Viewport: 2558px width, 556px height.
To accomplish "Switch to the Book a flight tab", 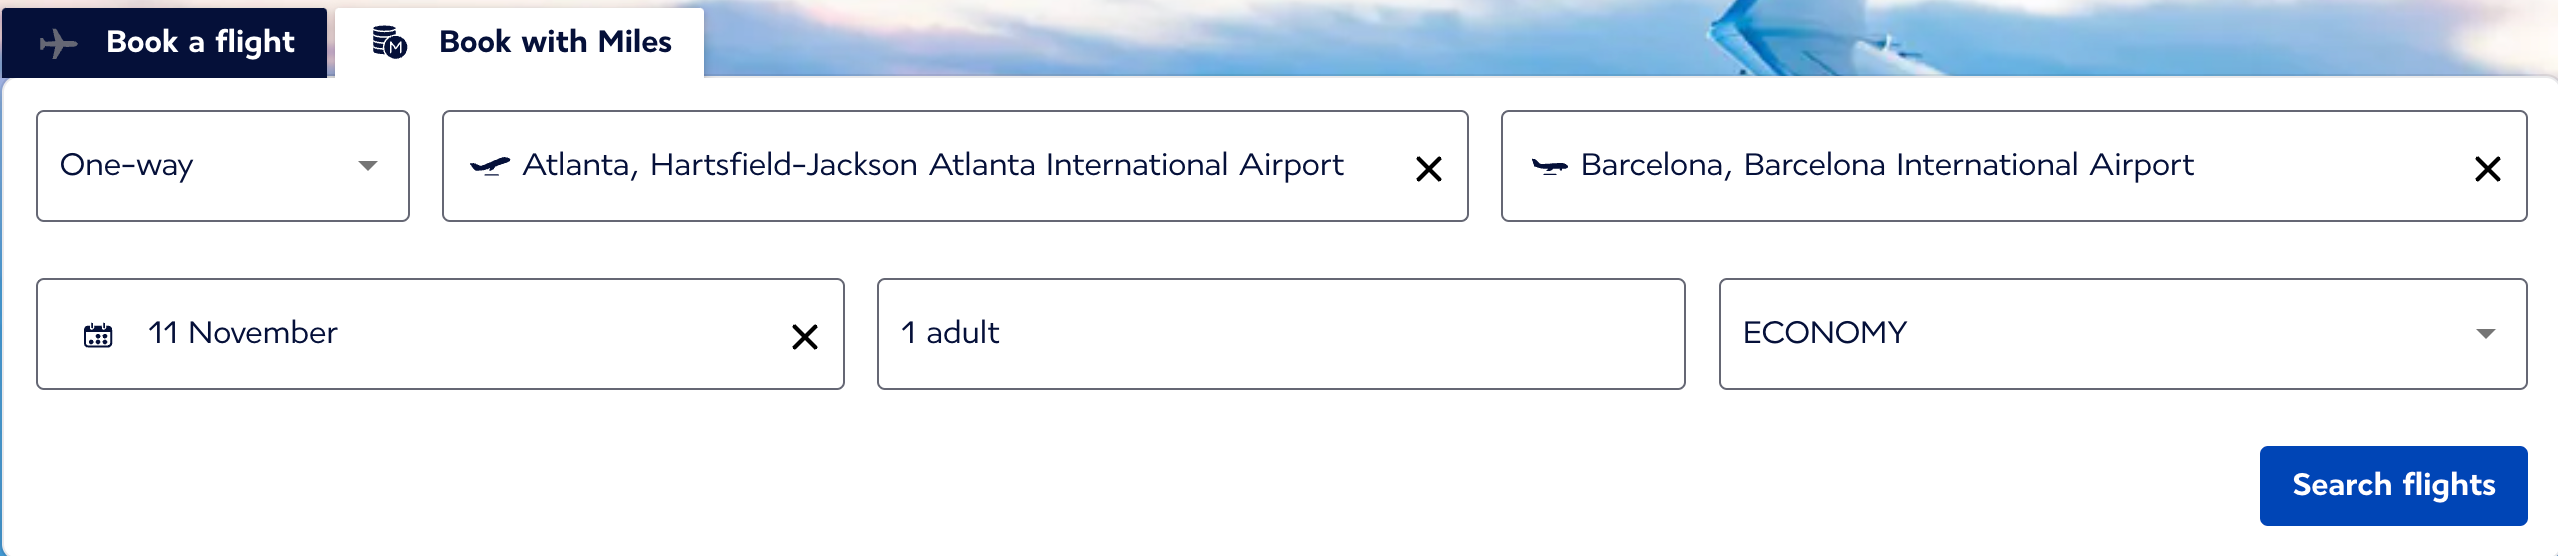I will click(165, 42).
